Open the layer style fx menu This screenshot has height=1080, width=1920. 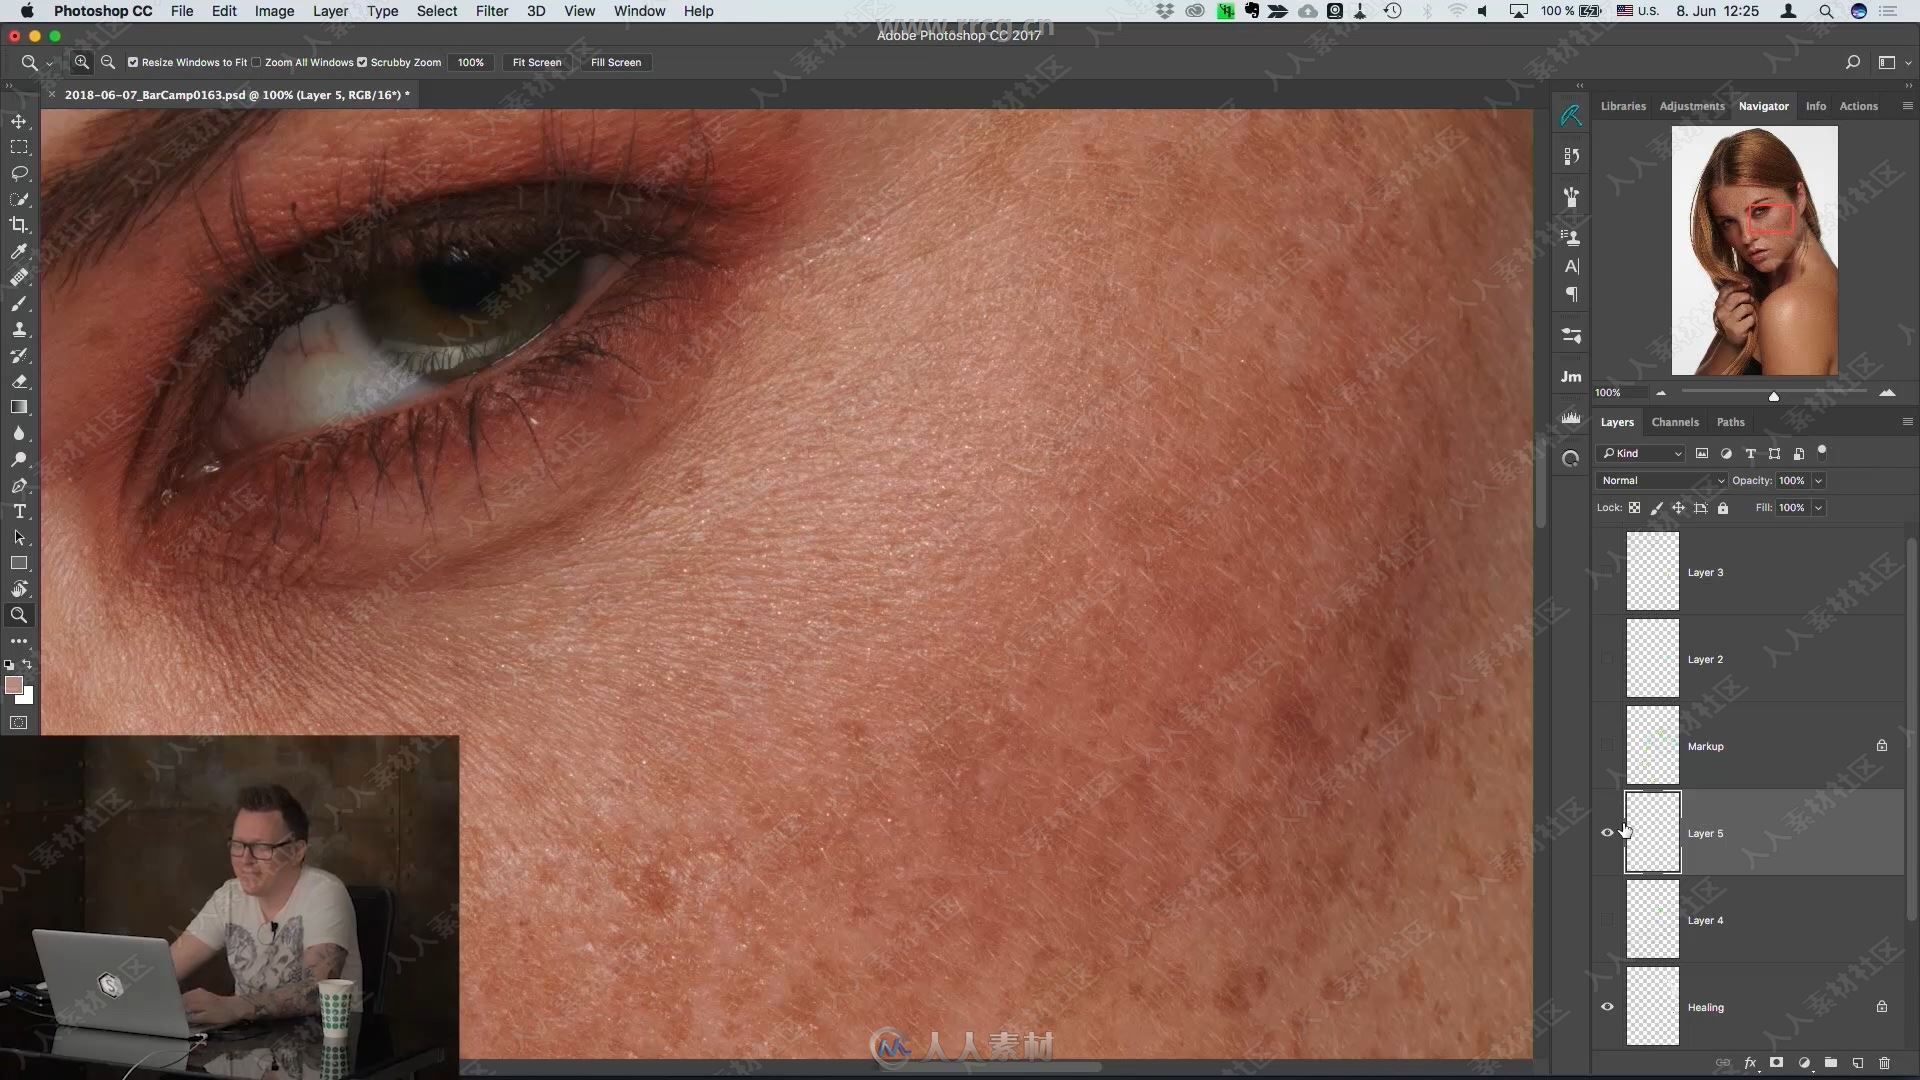pos(1750,1063)
